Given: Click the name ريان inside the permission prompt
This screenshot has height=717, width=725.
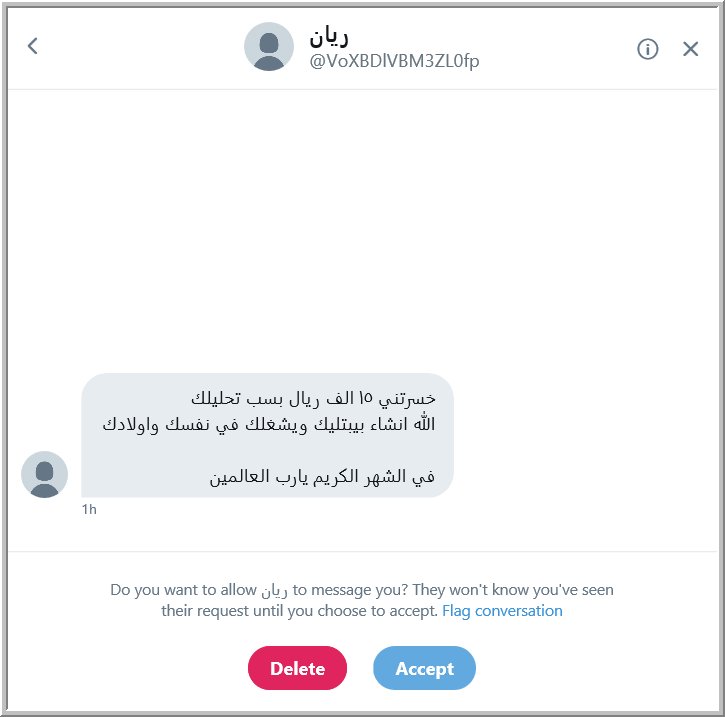Looking at the screenshot, I should tap(274, 591).
